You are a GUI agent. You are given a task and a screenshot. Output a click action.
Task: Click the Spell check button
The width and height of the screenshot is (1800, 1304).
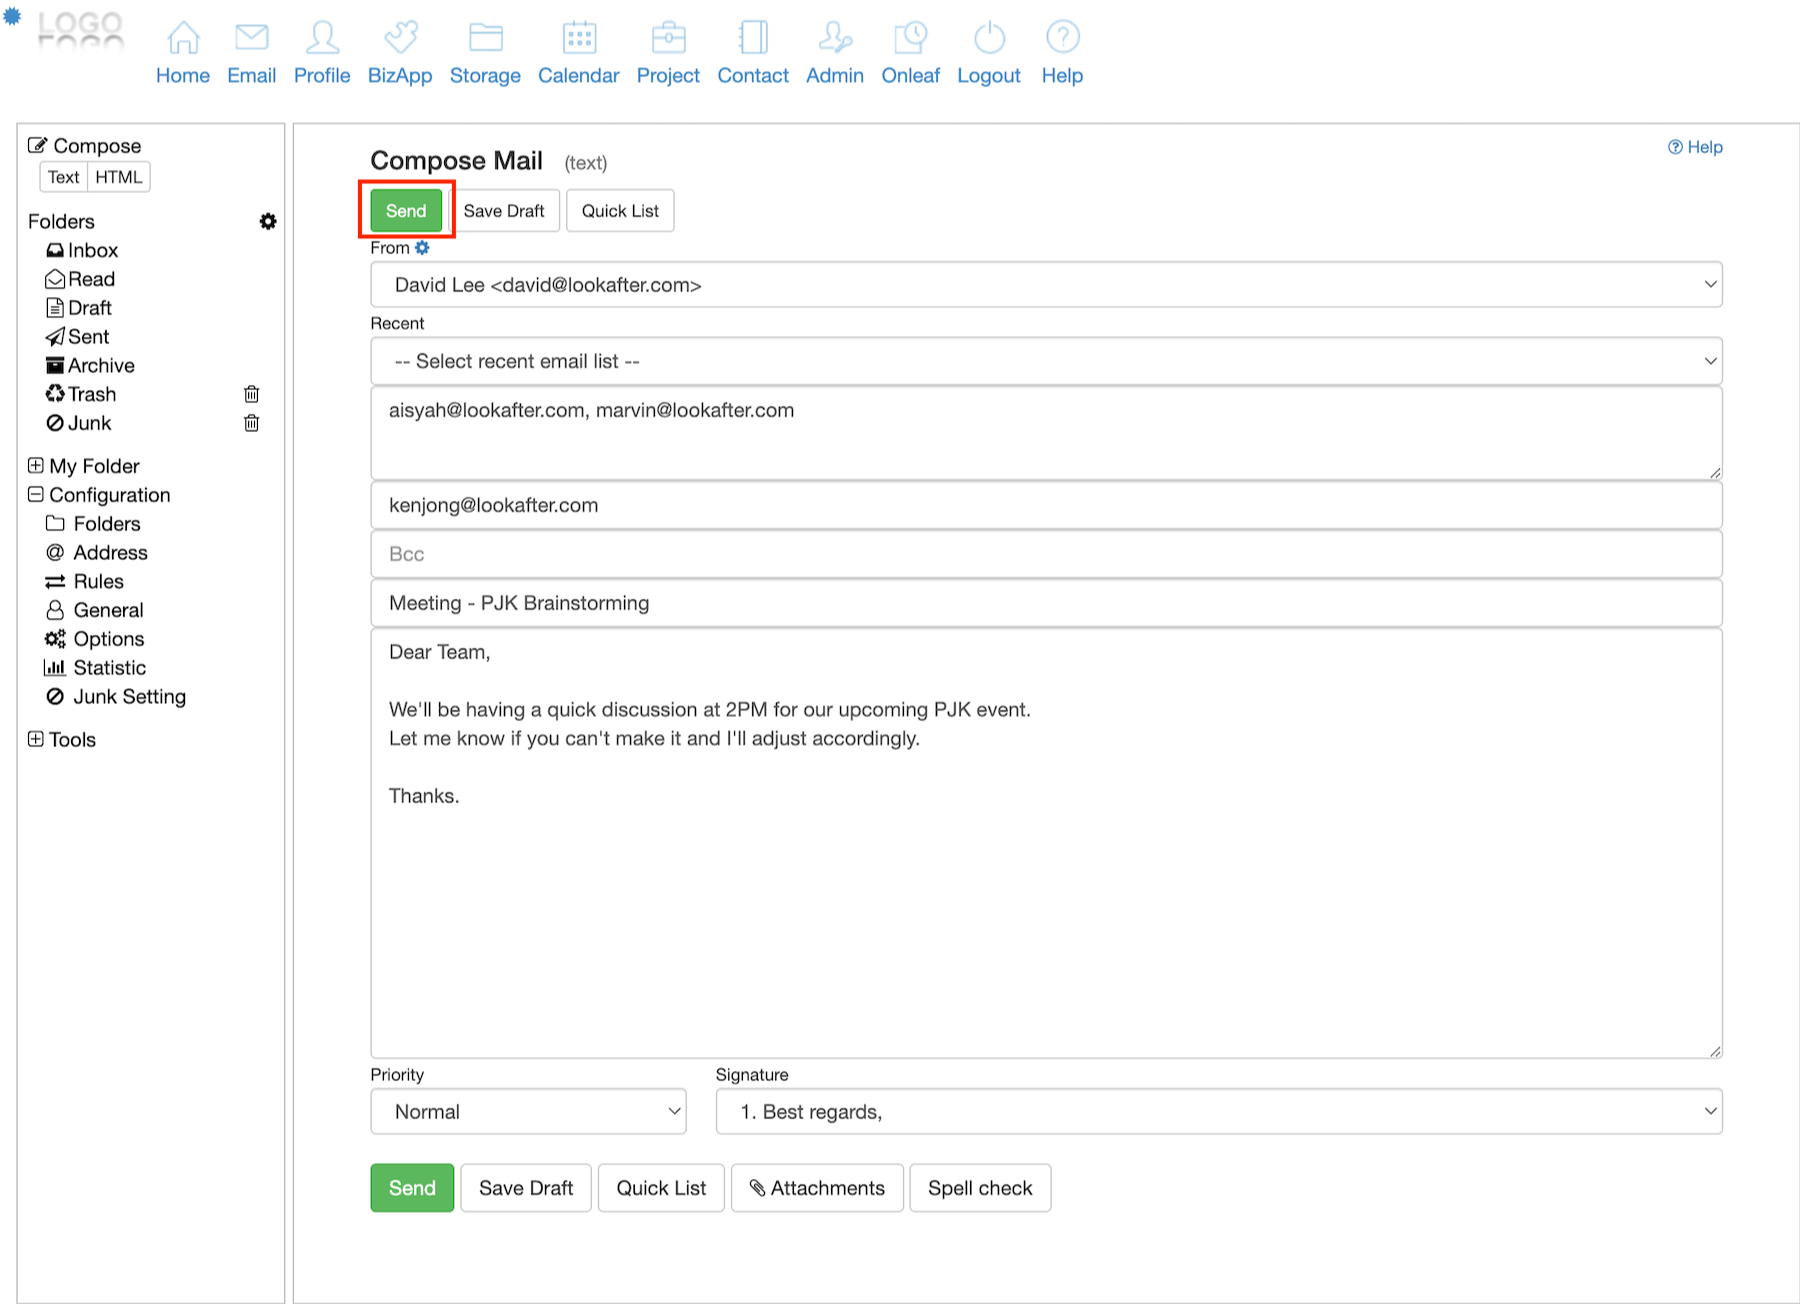click(979, 1188)
